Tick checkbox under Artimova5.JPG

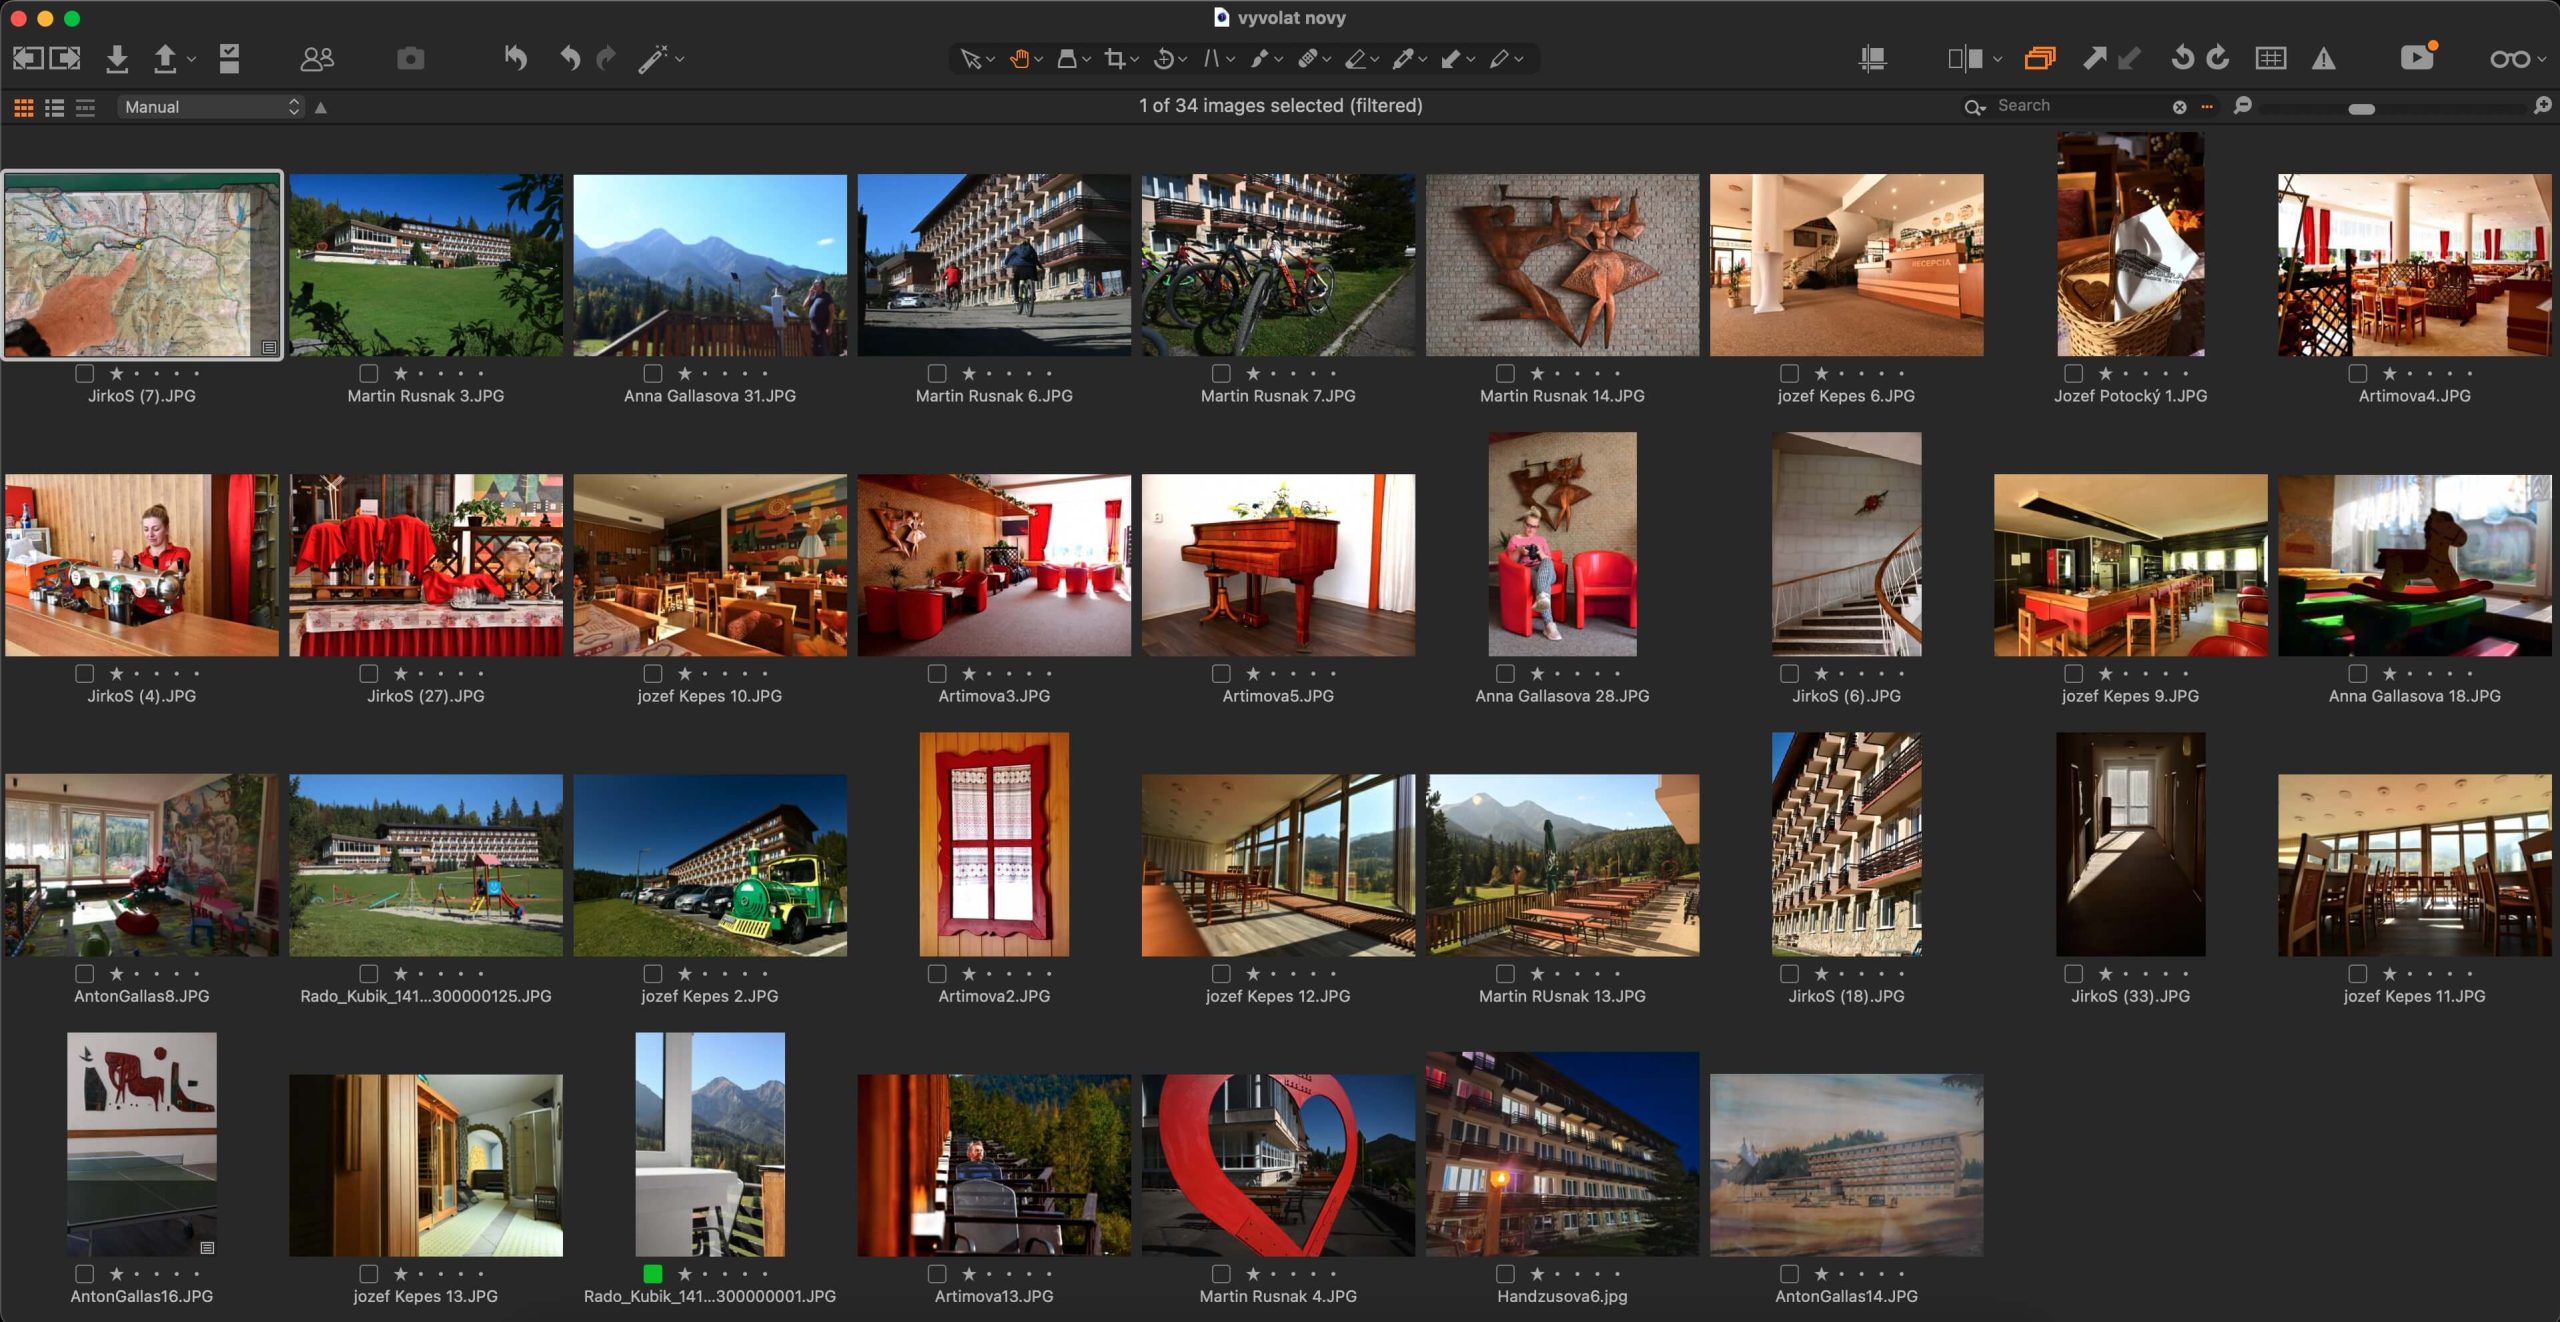1221,674
